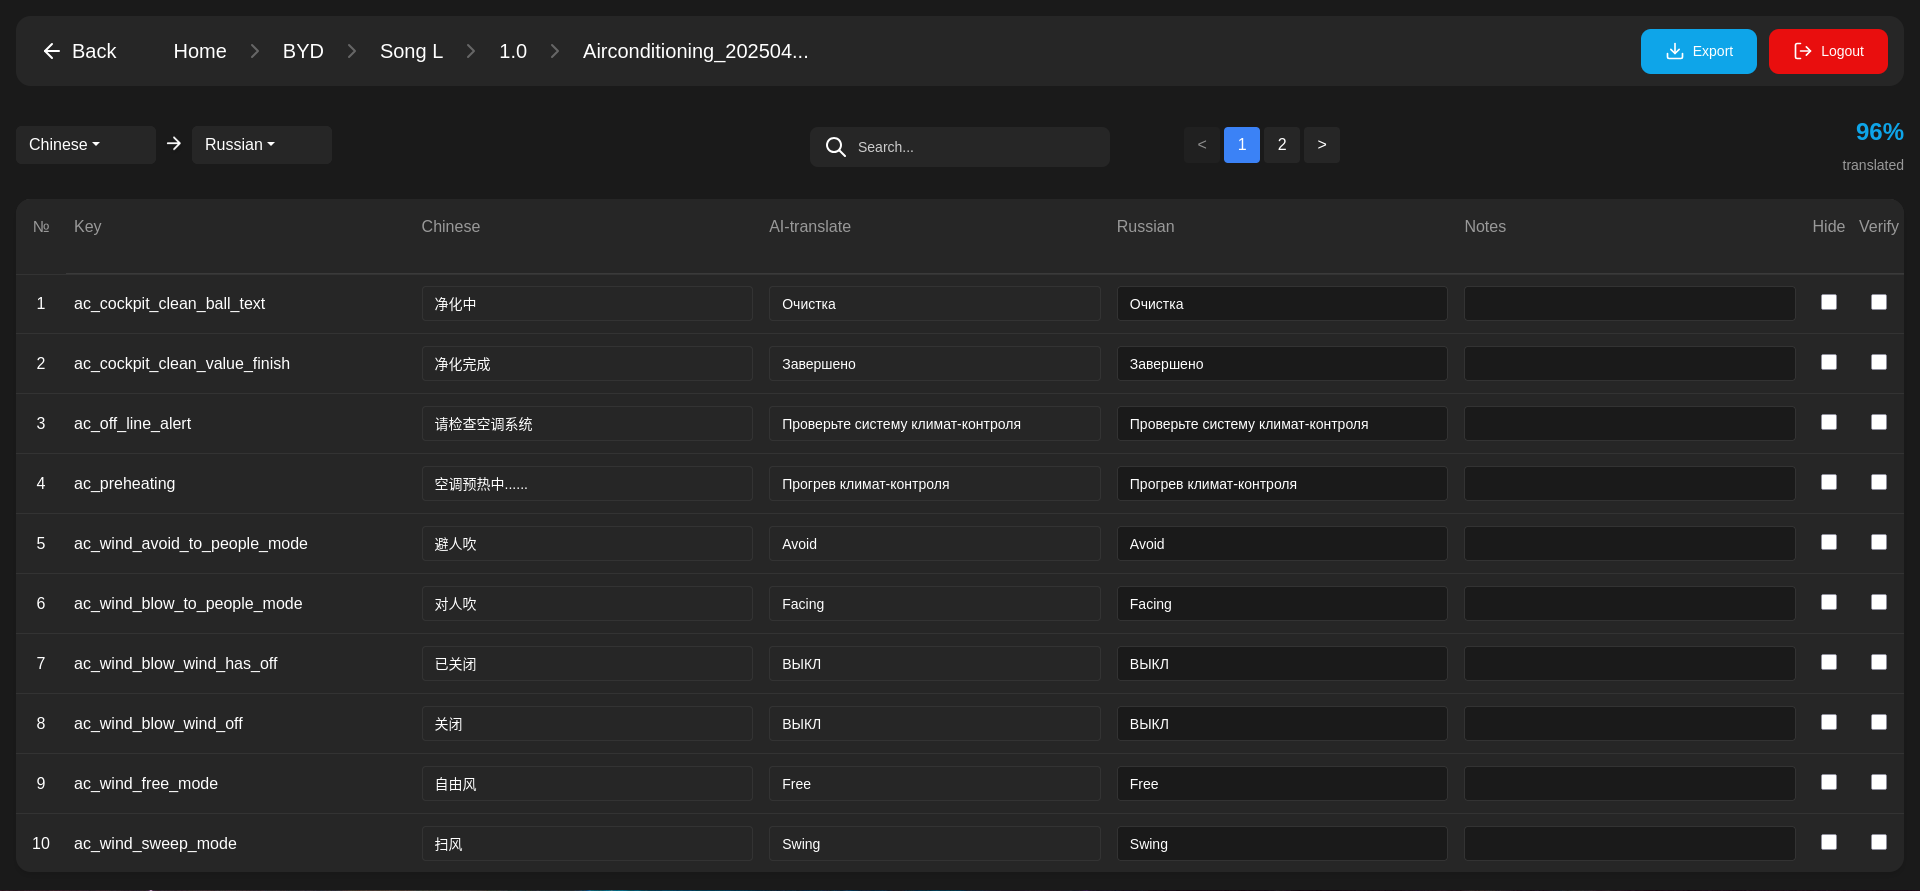Image resolution: width=1920 pixels, height=891 pixels.
Task: Click Chinese field '请检查空调系统'
Action: click(587, 424)
